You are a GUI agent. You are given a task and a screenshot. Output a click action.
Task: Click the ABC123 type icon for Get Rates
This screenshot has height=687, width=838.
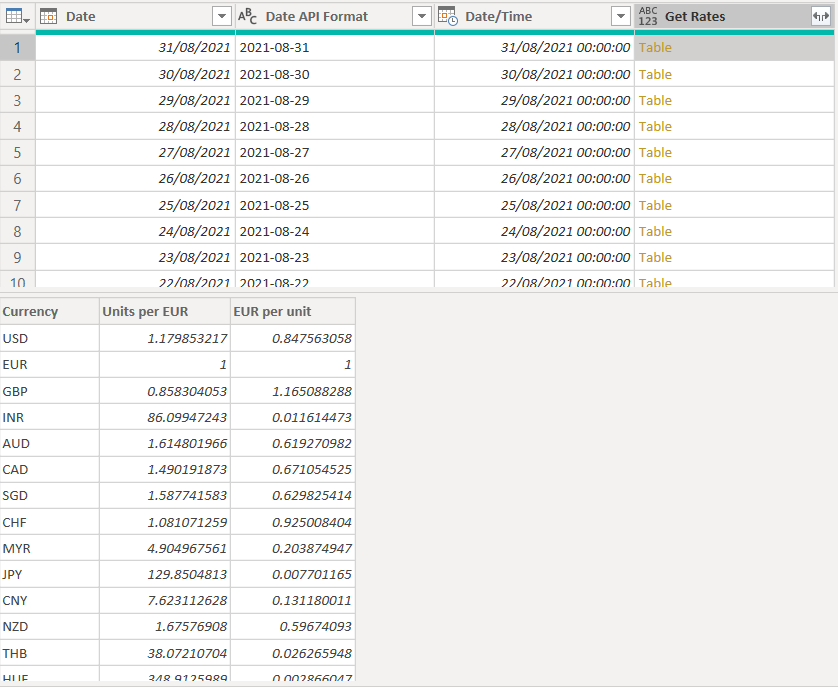(648, 17)
